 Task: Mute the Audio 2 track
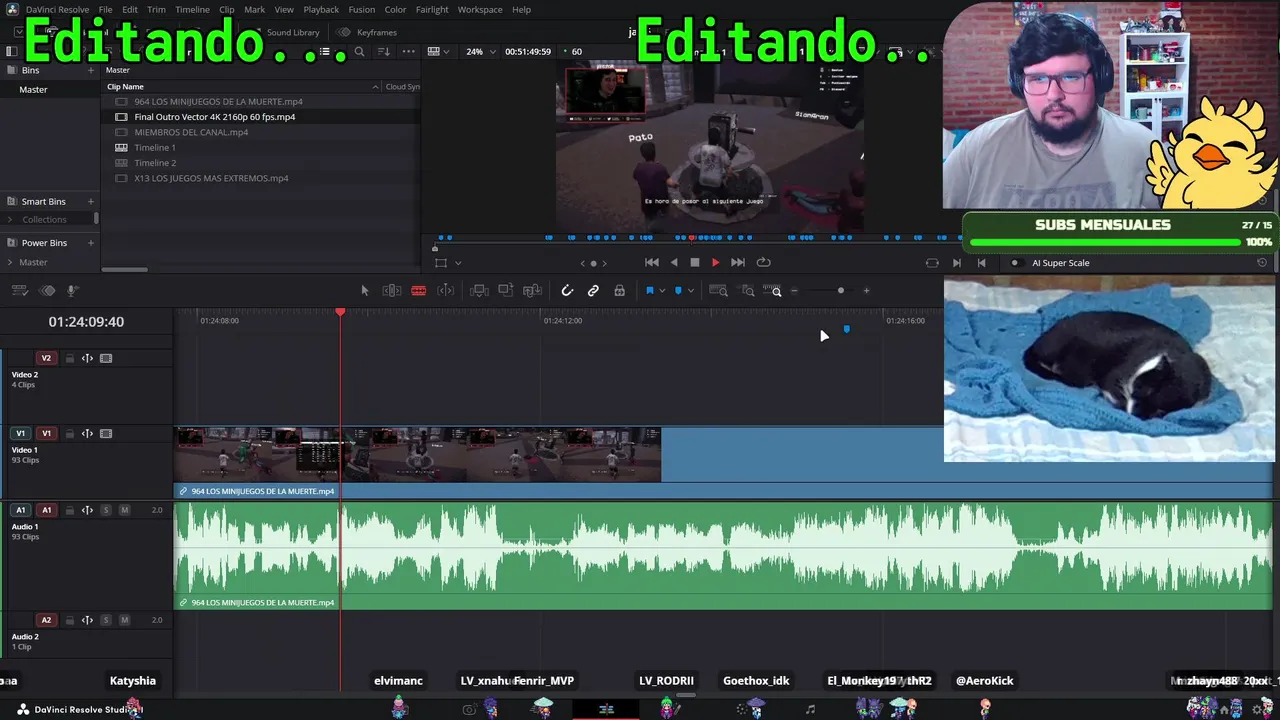pos(124,620)
